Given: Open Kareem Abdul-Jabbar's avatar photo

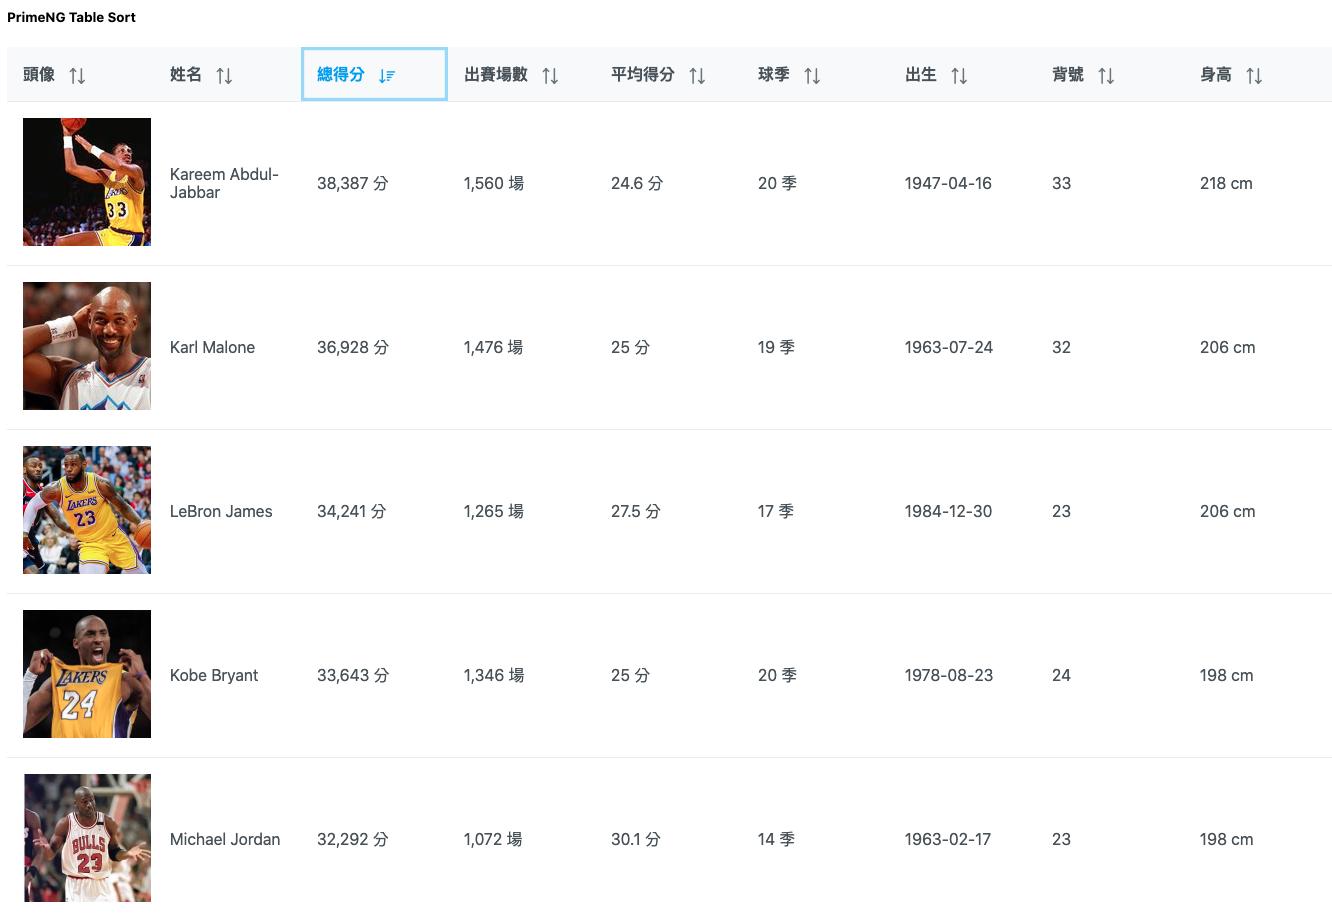Looking at the screenshot, I should tap(87, 182).
